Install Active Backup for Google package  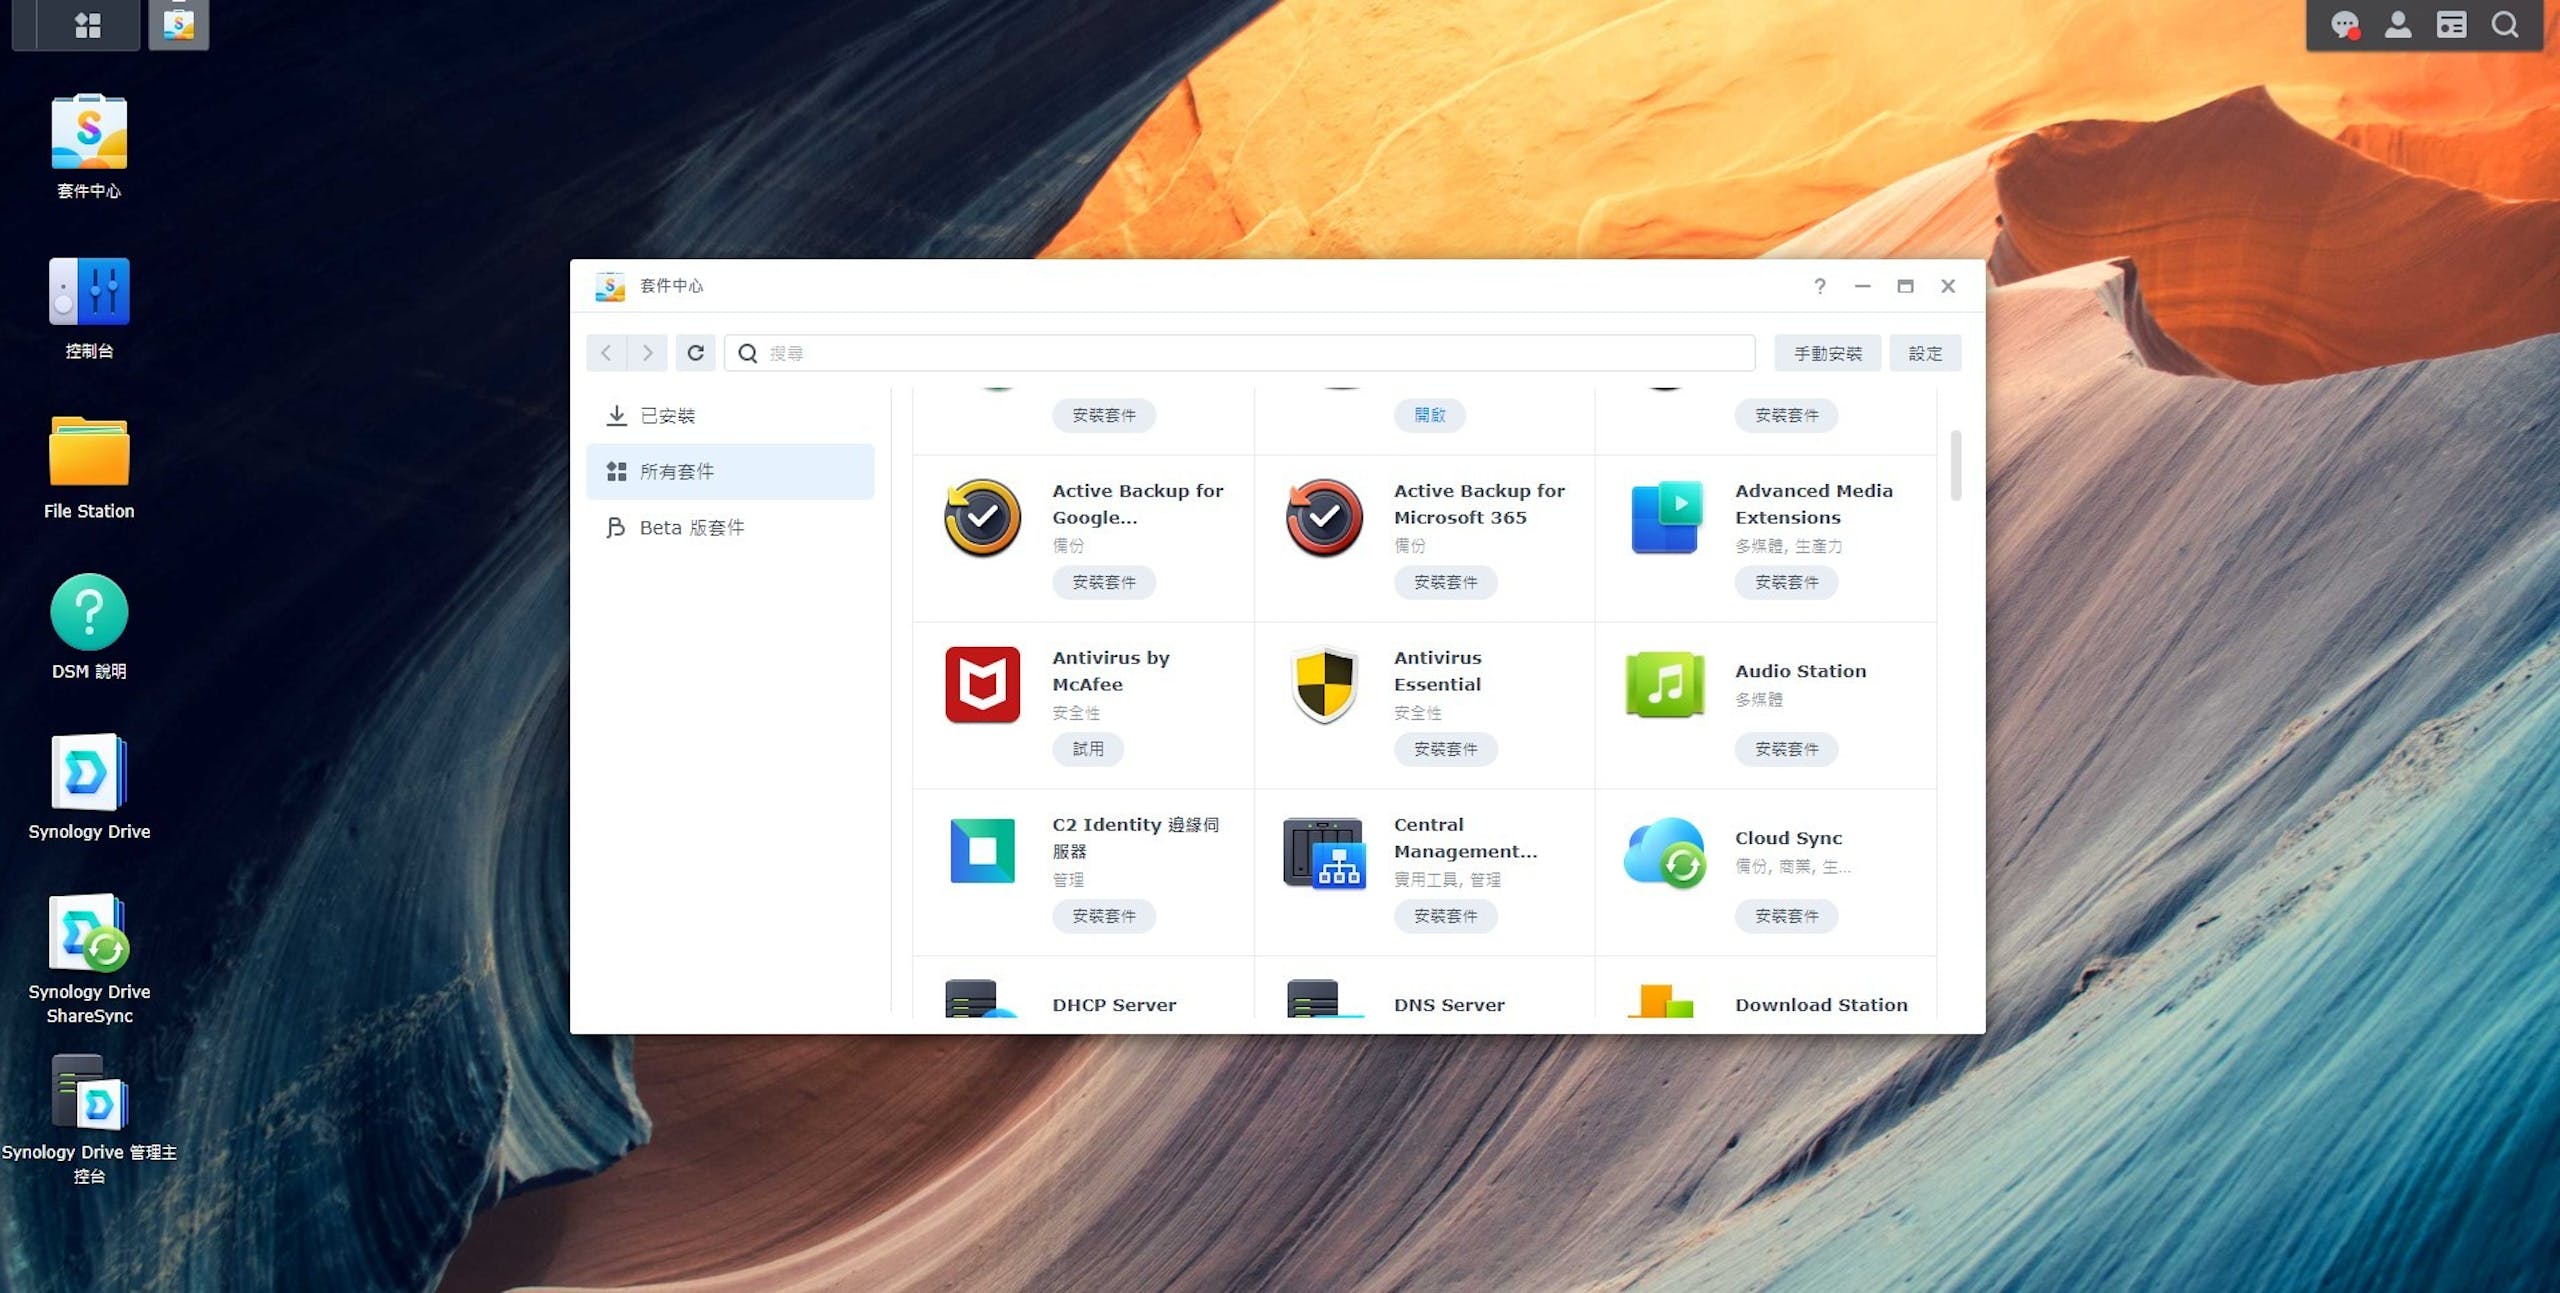click(1104, 582)
